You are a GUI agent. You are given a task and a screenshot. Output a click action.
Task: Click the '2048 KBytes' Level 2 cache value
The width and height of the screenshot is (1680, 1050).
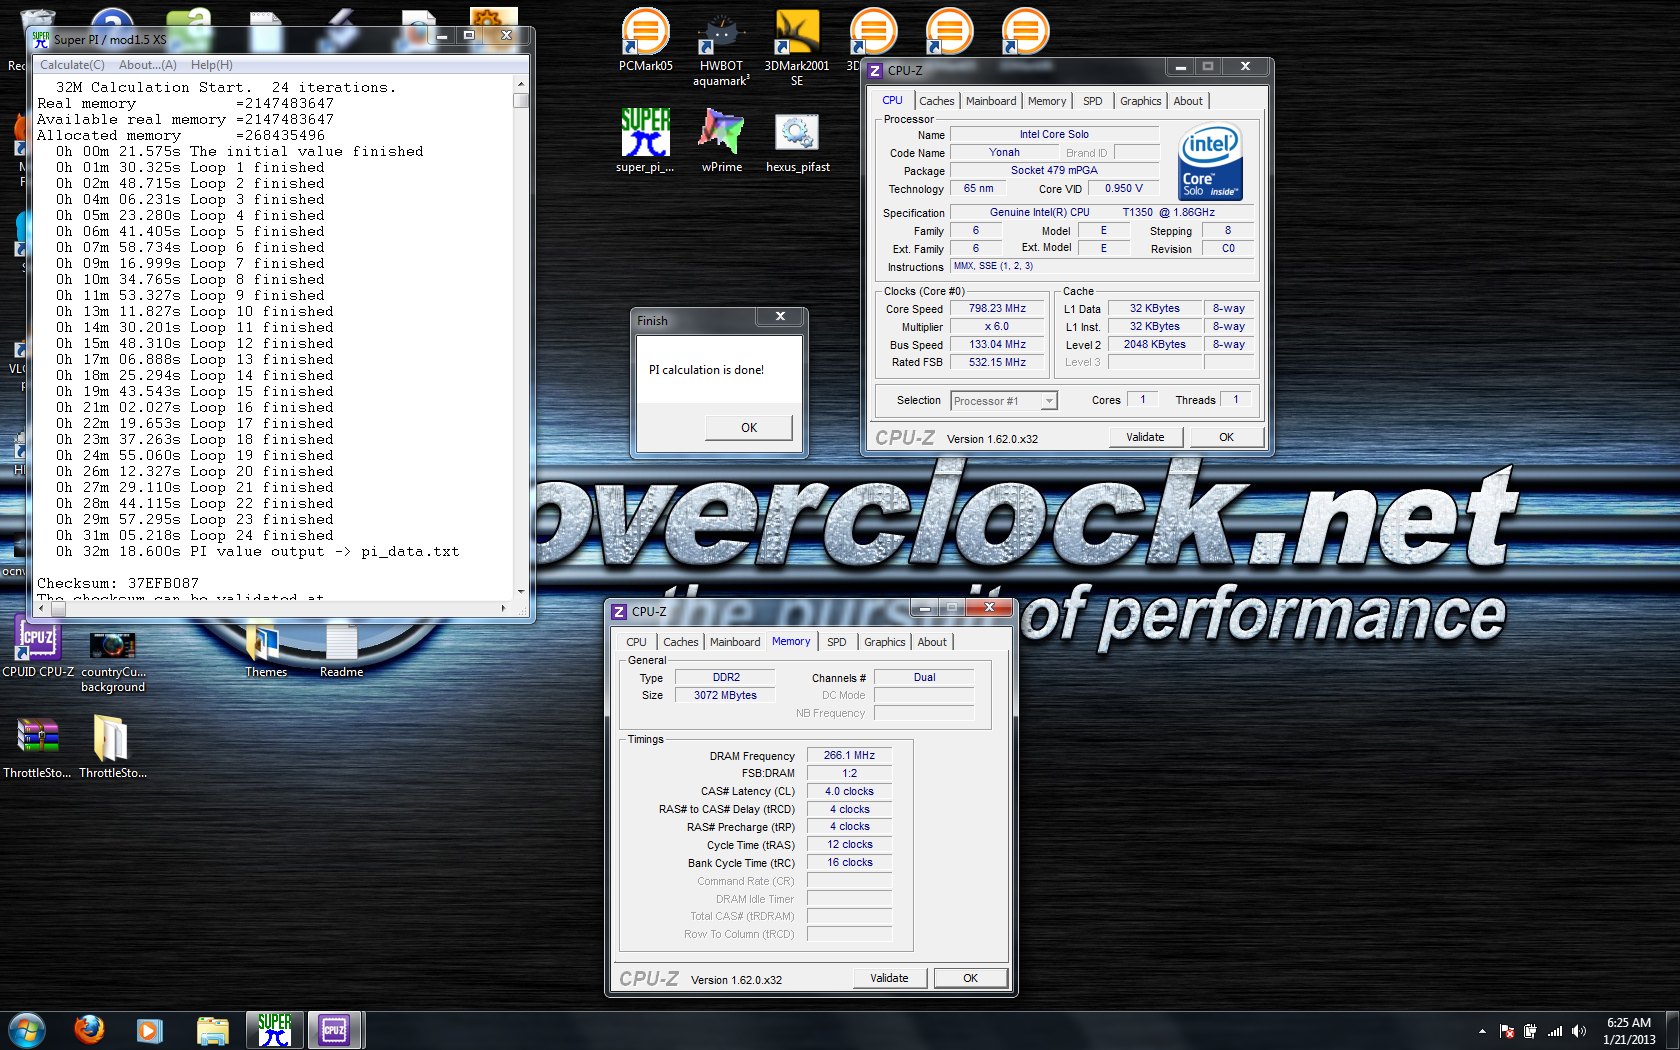pyautogui.click(x=1154, y=345)
